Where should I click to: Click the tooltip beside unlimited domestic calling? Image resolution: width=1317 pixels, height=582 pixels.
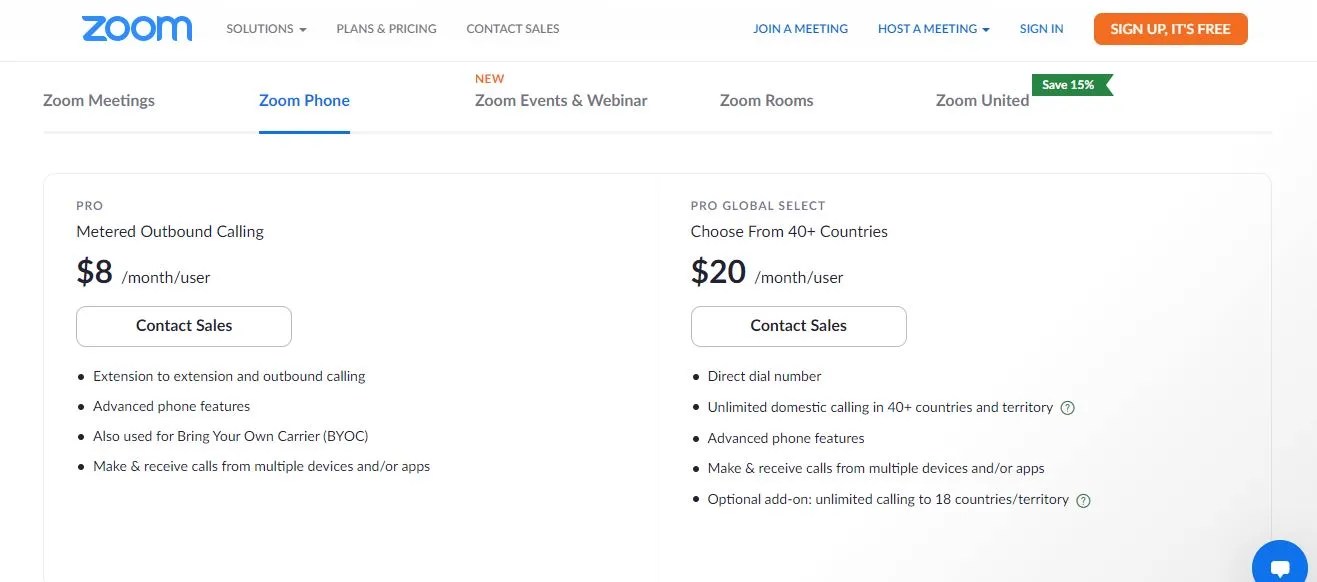click(x=1067, y=407)
